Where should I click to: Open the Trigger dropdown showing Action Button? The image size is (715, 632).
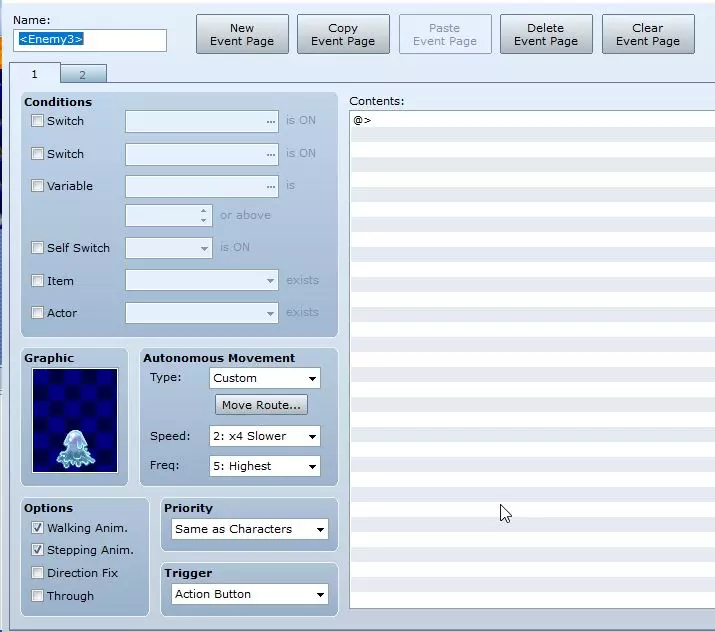pyautogui.click(x=250, y=594)
